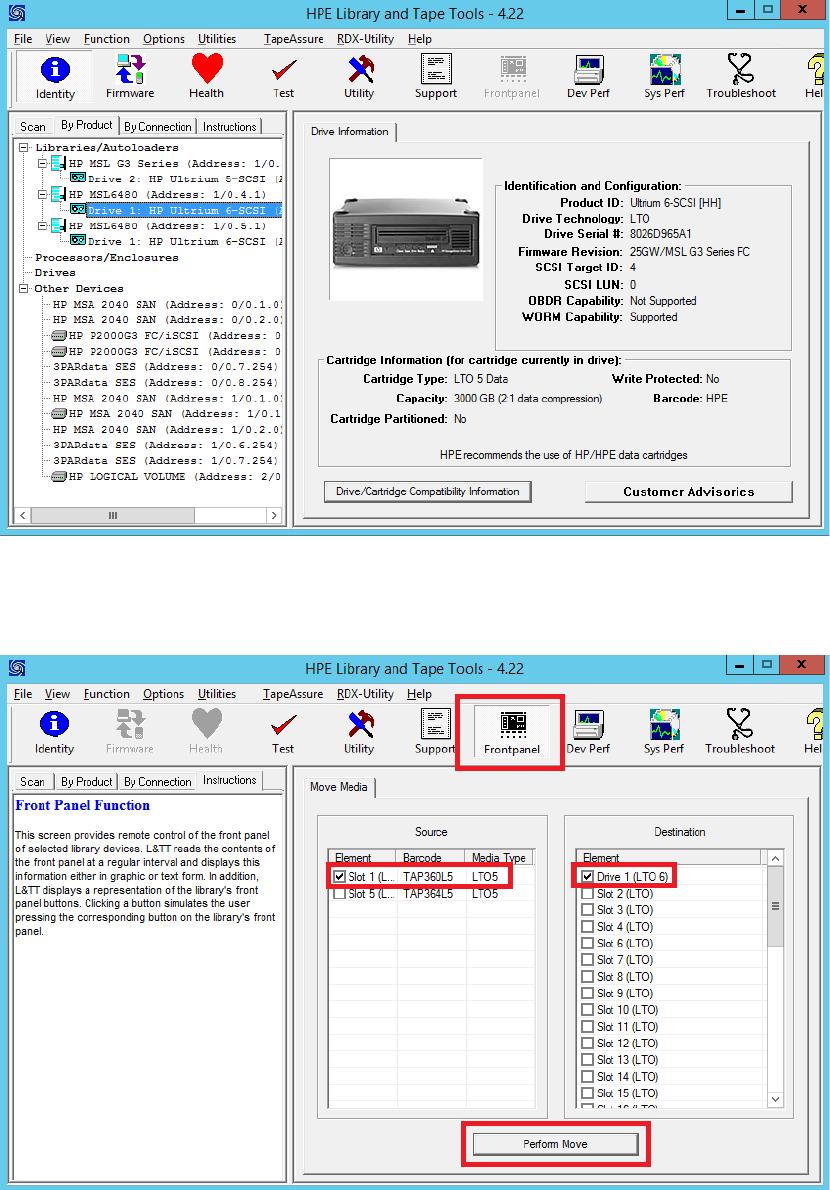Select Test checkmark icon in top window
Screen dimensions: 830x1190
(x=283, y=77)
